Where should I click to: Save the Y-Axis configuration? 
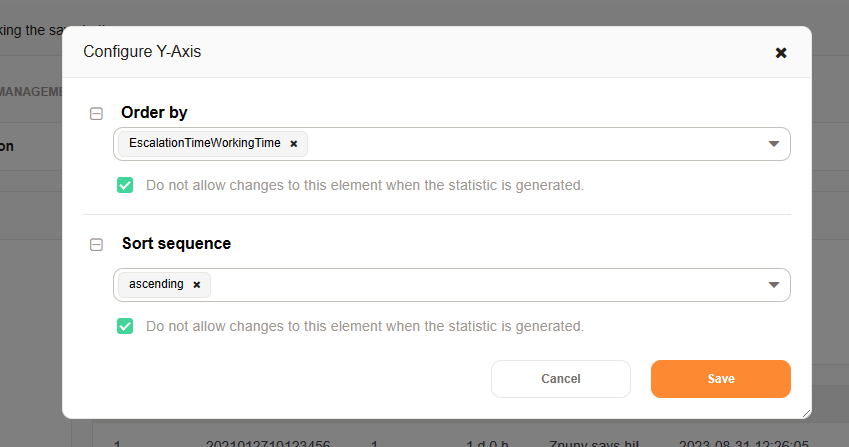720,379
